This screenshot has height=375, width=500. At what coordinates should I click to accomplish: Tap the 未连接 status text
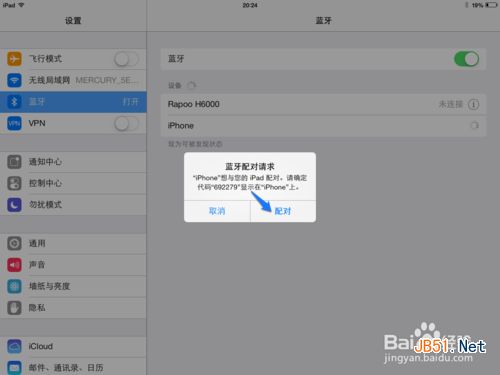451,104
